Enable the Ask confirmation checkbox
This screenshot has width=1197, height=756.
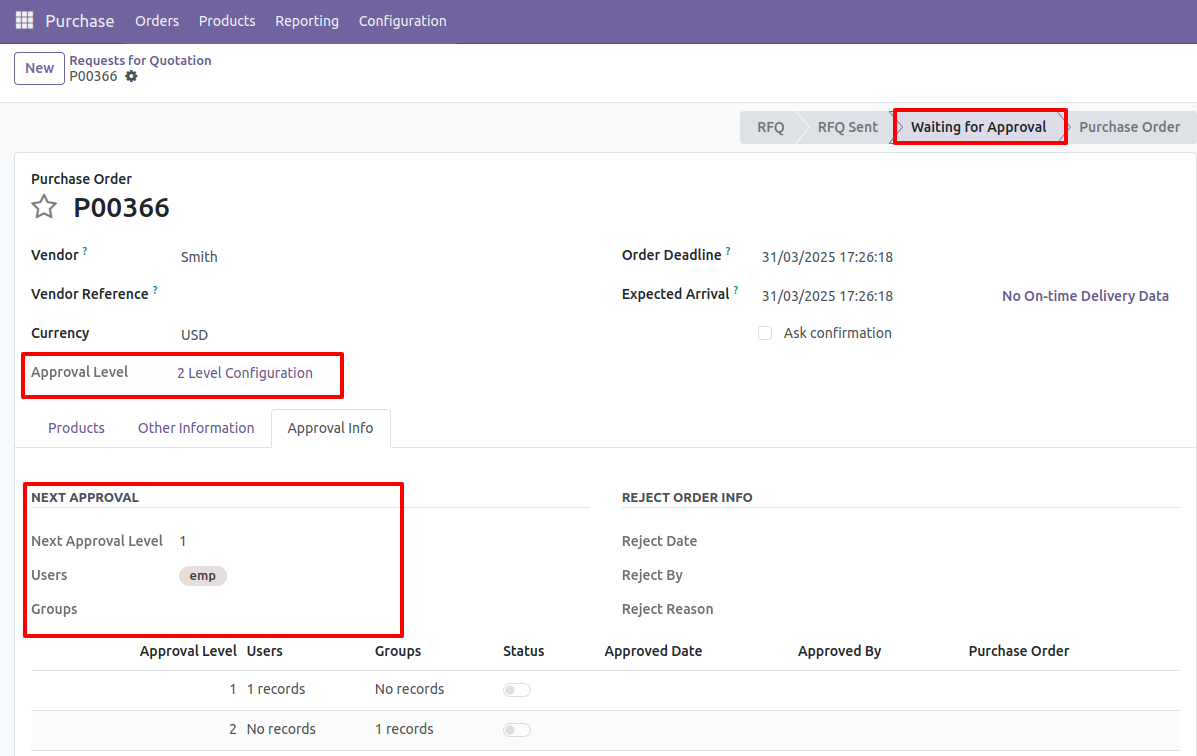765,332
